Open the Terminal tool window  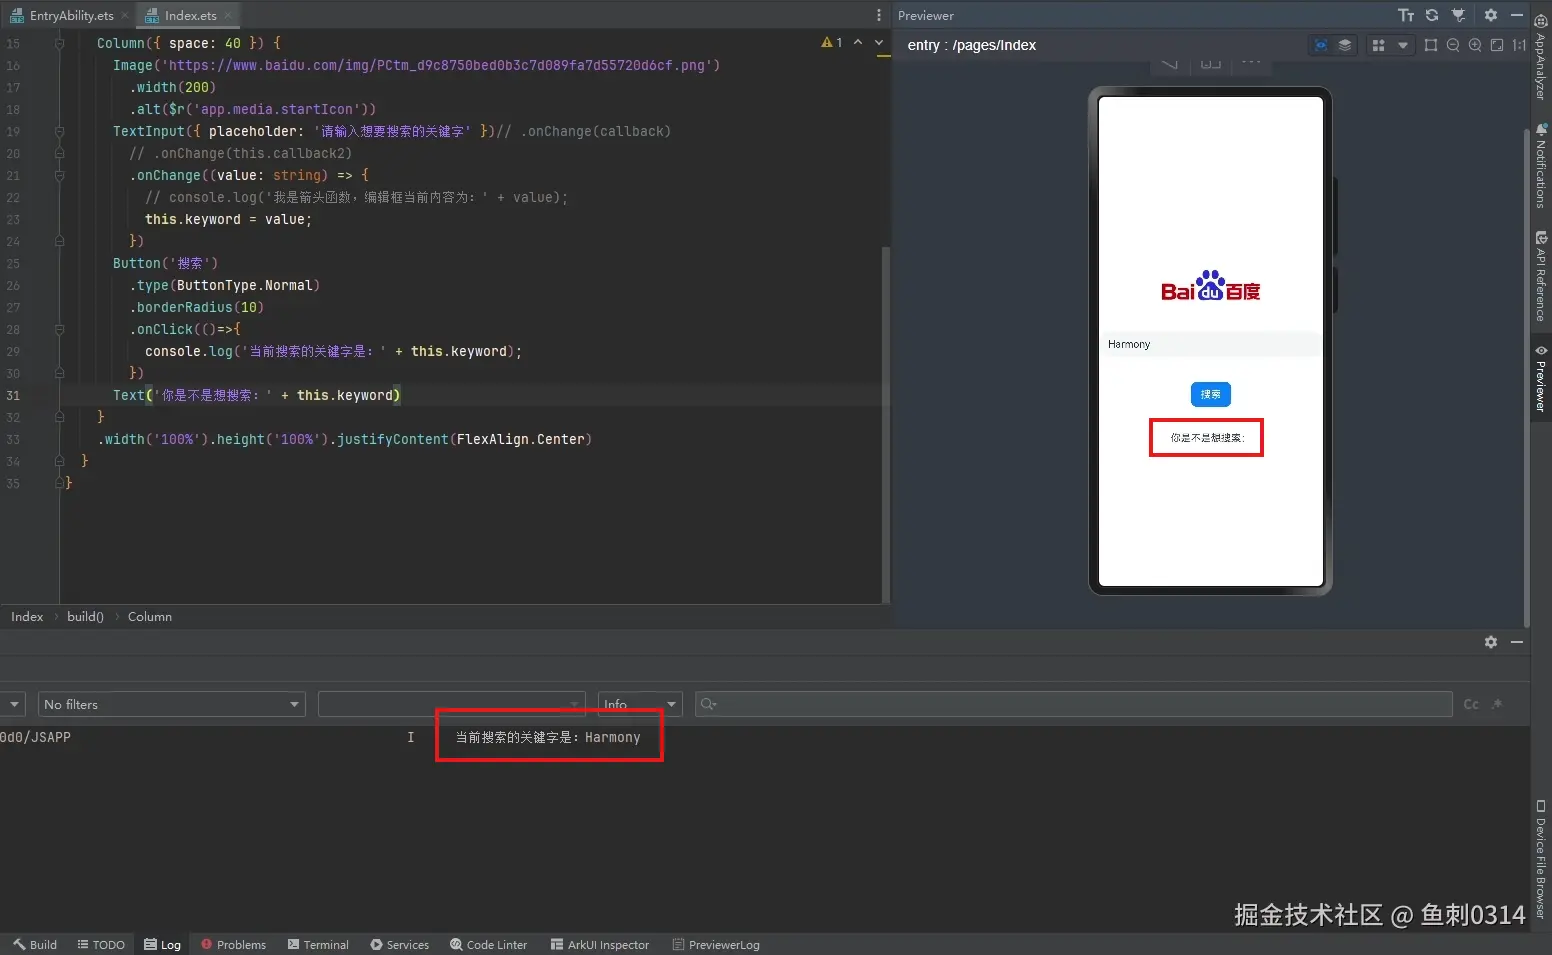click(318, 945)
